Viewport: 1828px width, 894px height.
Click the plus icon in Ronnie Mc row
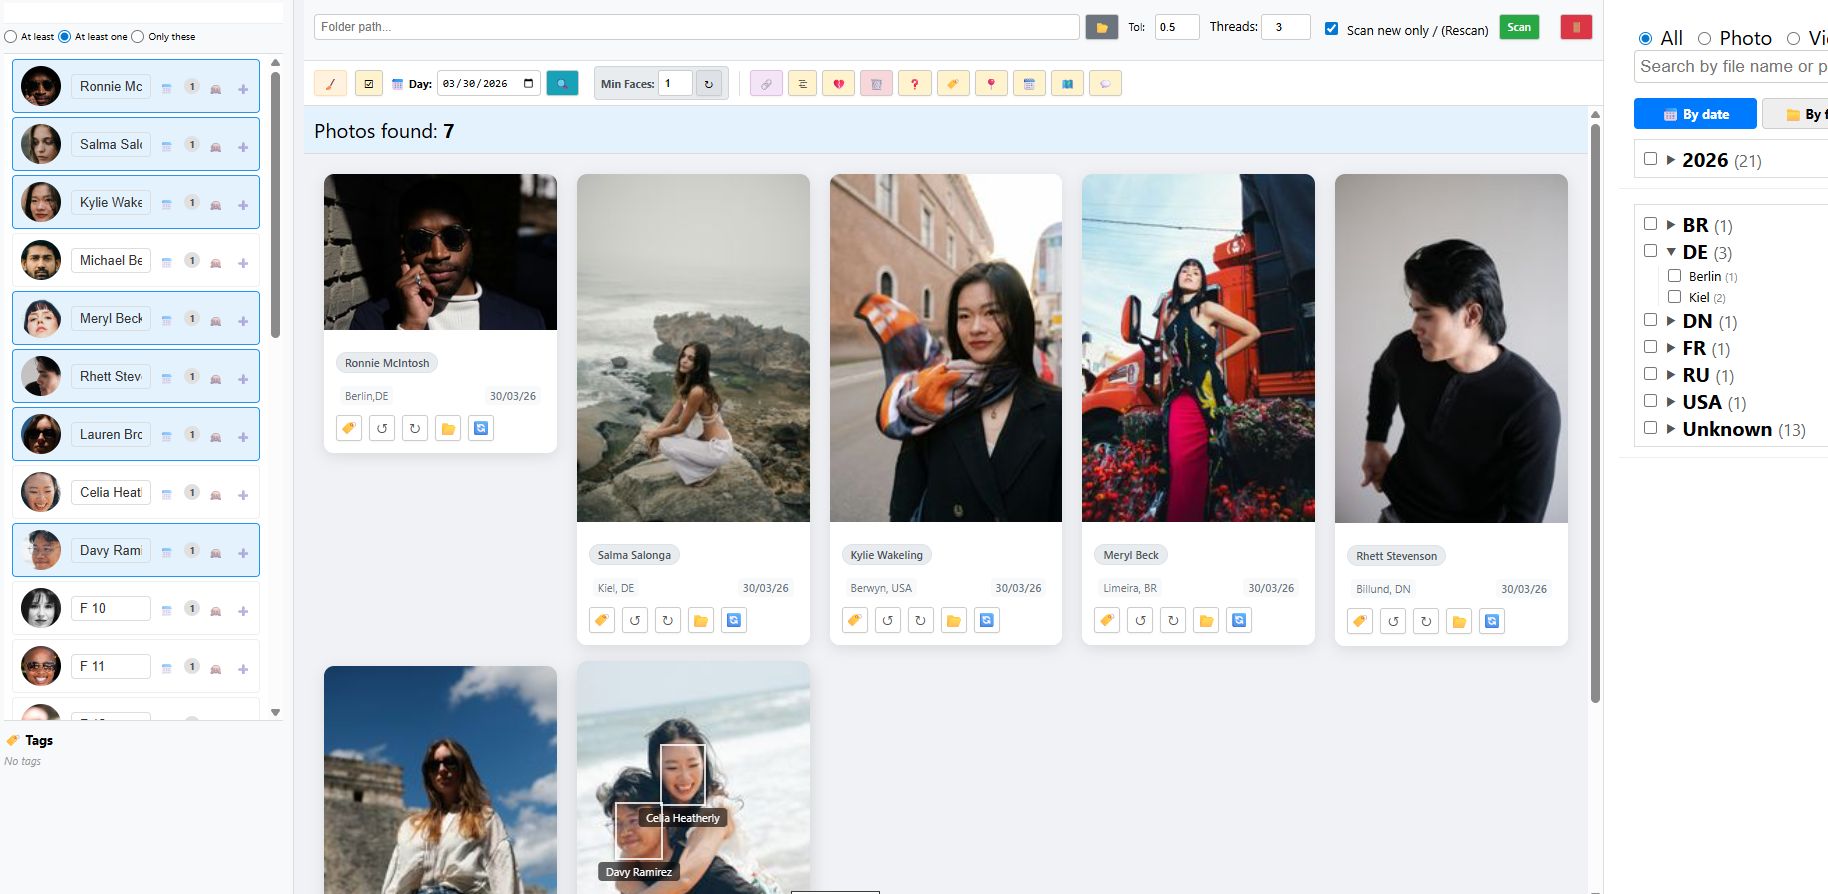pyautogui.click(x=243, y=89)
